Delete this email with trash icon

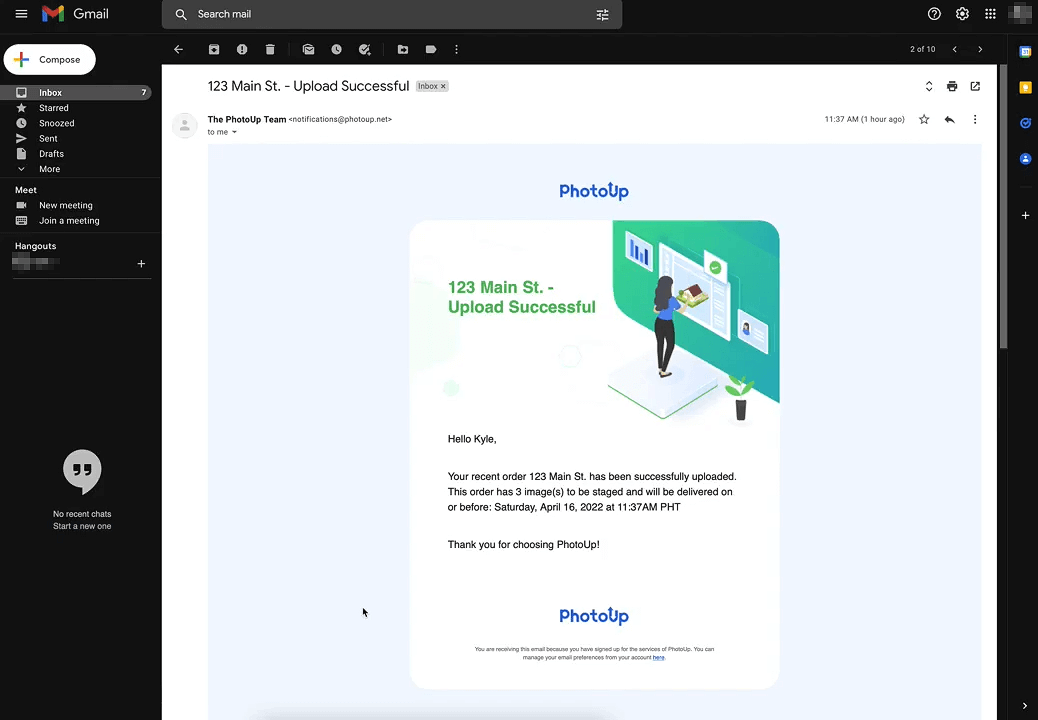click(x=270, y=50)
